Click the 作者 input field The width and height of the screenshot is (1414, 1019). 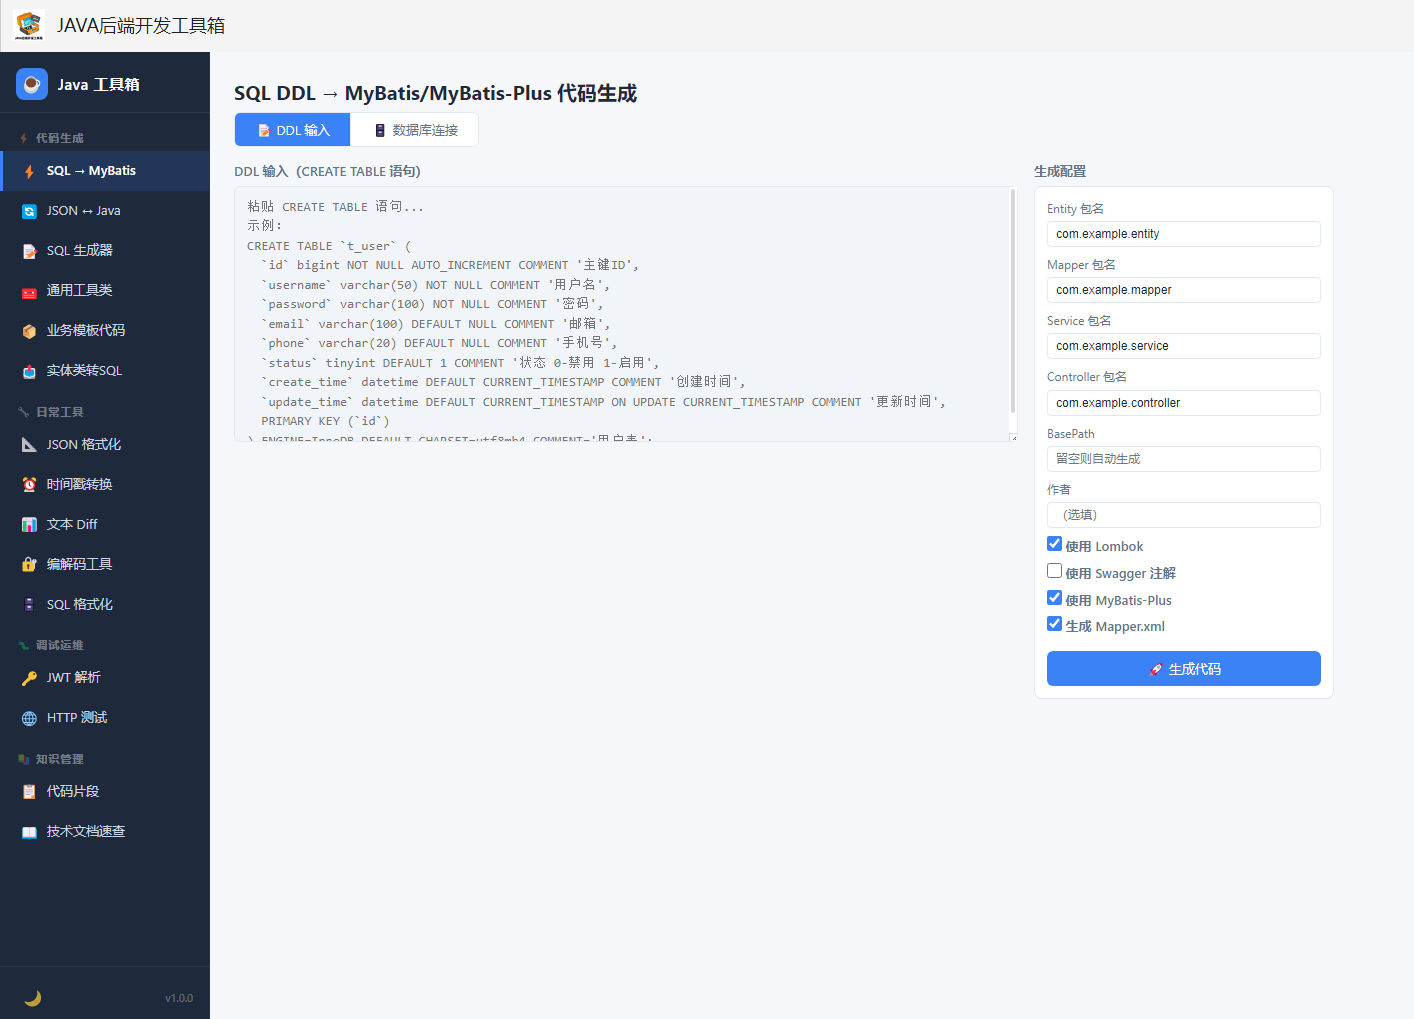[1184, 515]
